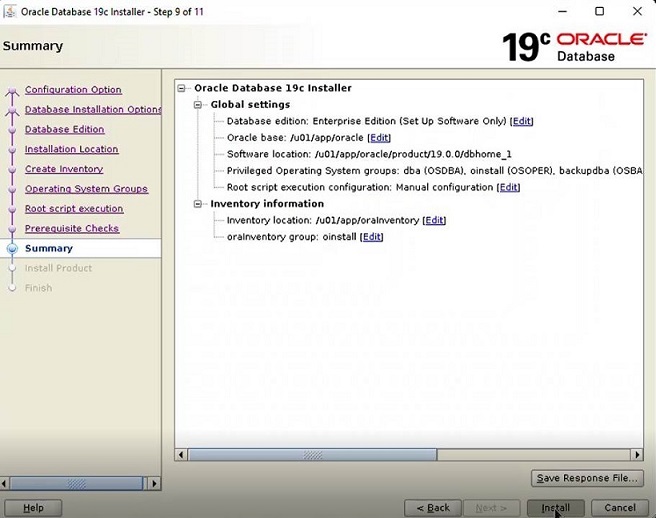Click the summary panel horizontal scrollbar thumb
Image resolution: width=656 pixels, height=518 pixels.
(x=313, y=454)
